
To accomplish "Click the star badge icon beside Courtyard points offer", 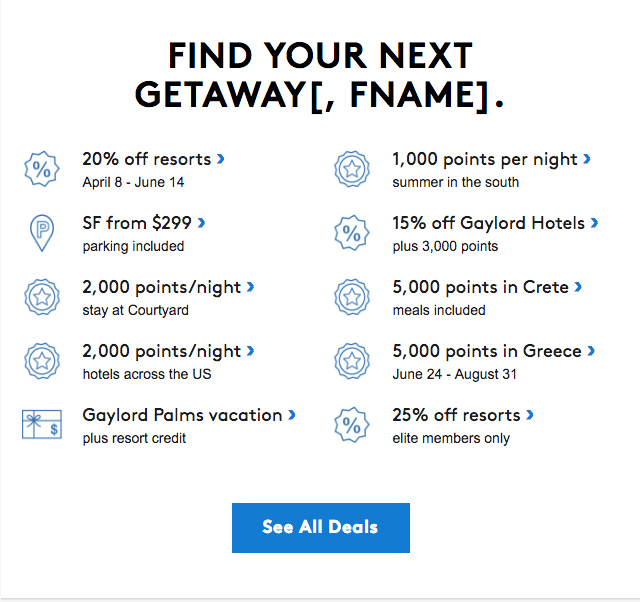I will point(42,296).
